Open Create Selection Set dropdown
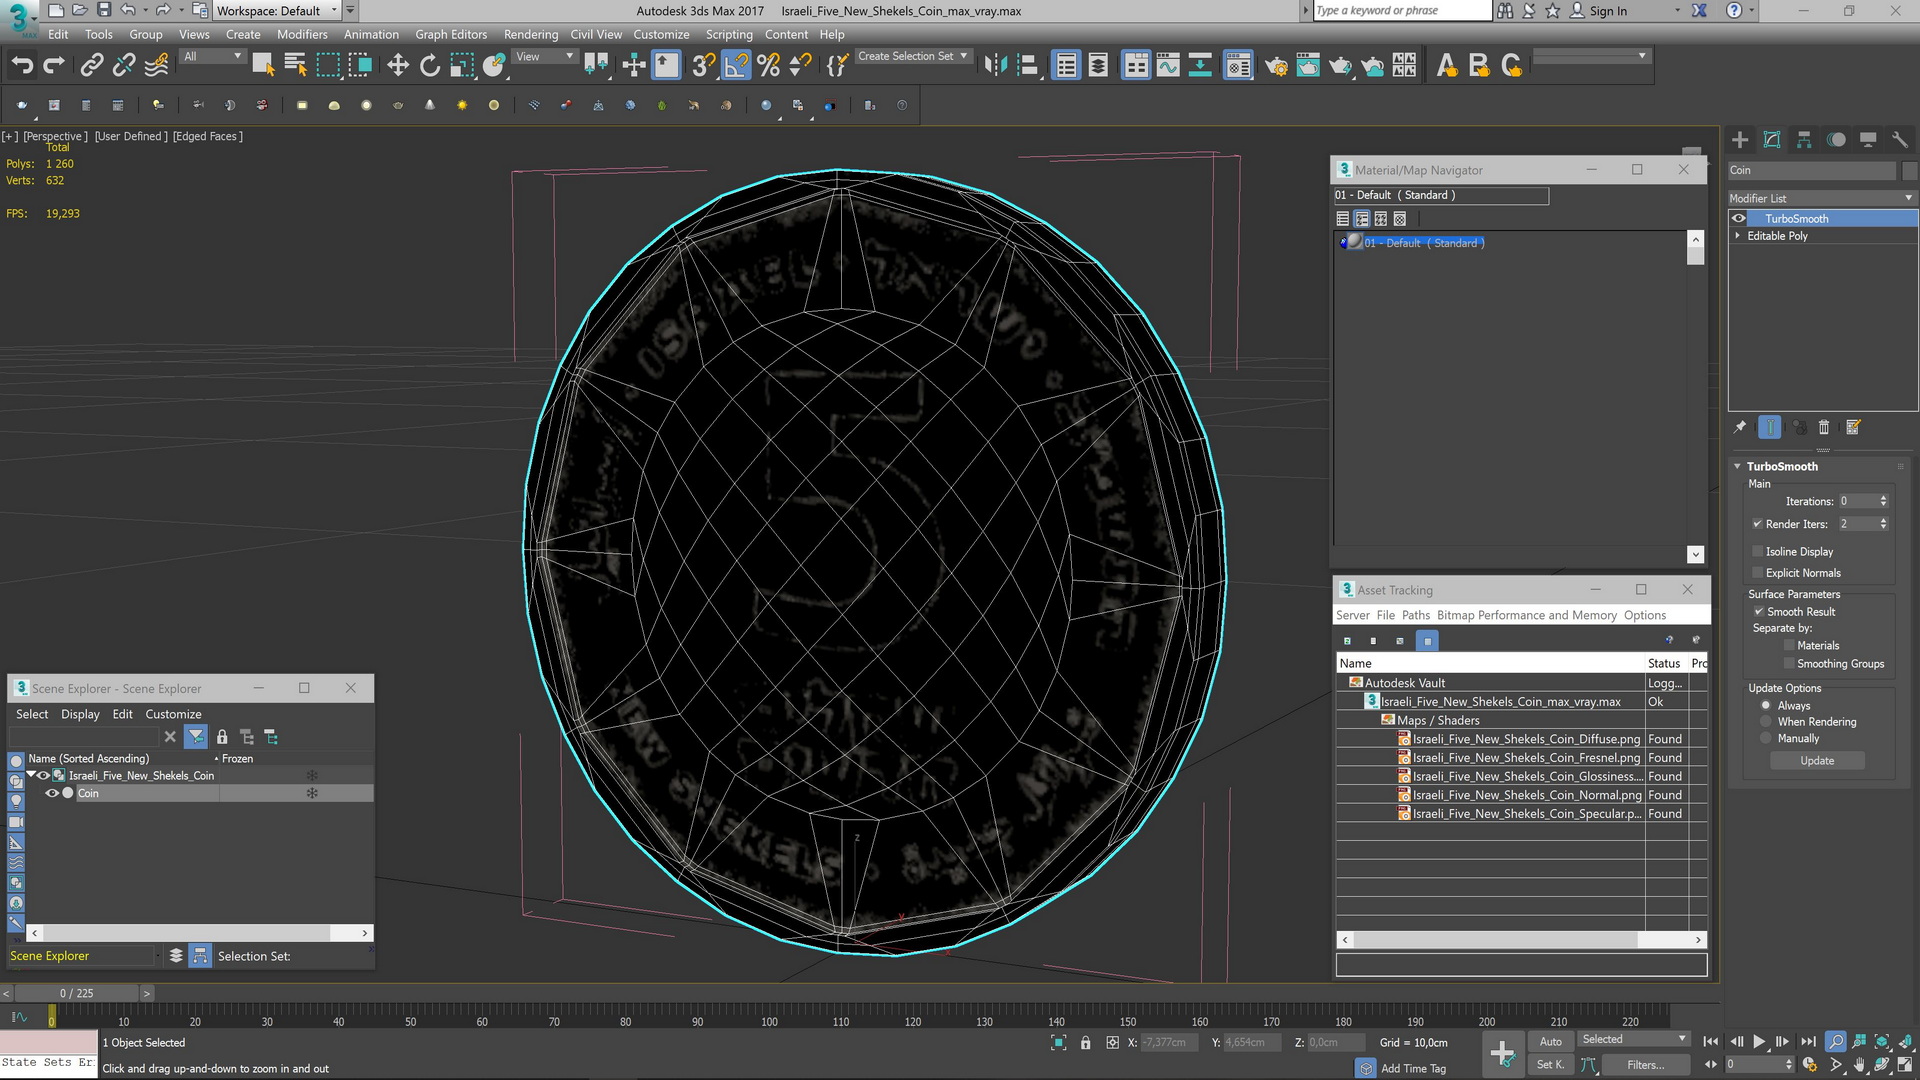 coord(912,56)
